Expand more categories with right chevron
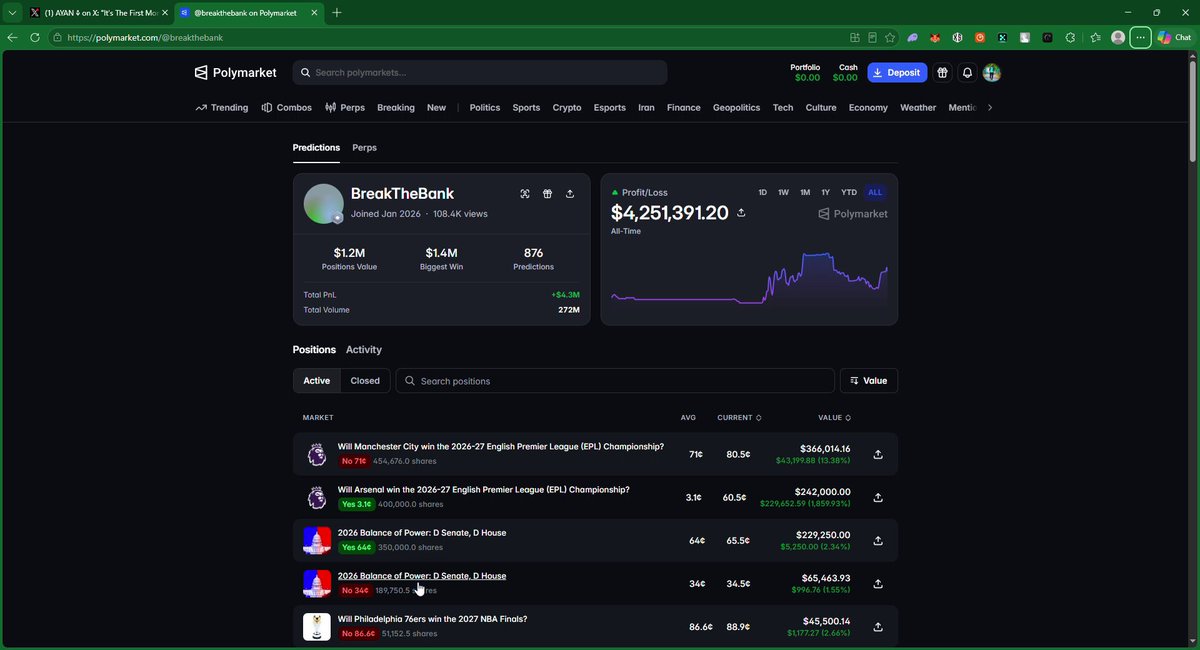The width and height of the screenshot is (1200, 650). (x=990, y=107)
